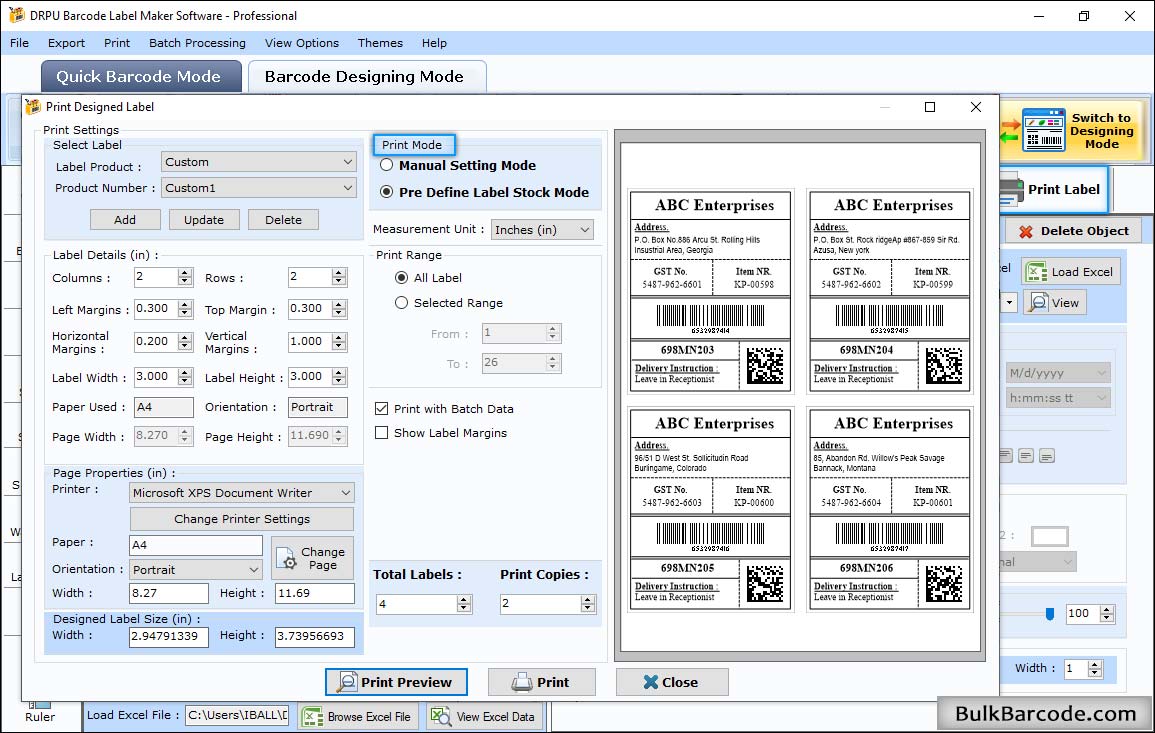Open the Export menu
This screenshot has height=733, width=1155.
(66, 43)
